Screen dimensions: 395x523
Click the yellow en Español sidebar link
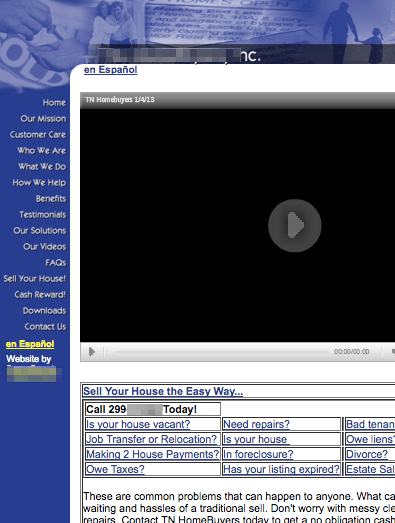(30, 344)
